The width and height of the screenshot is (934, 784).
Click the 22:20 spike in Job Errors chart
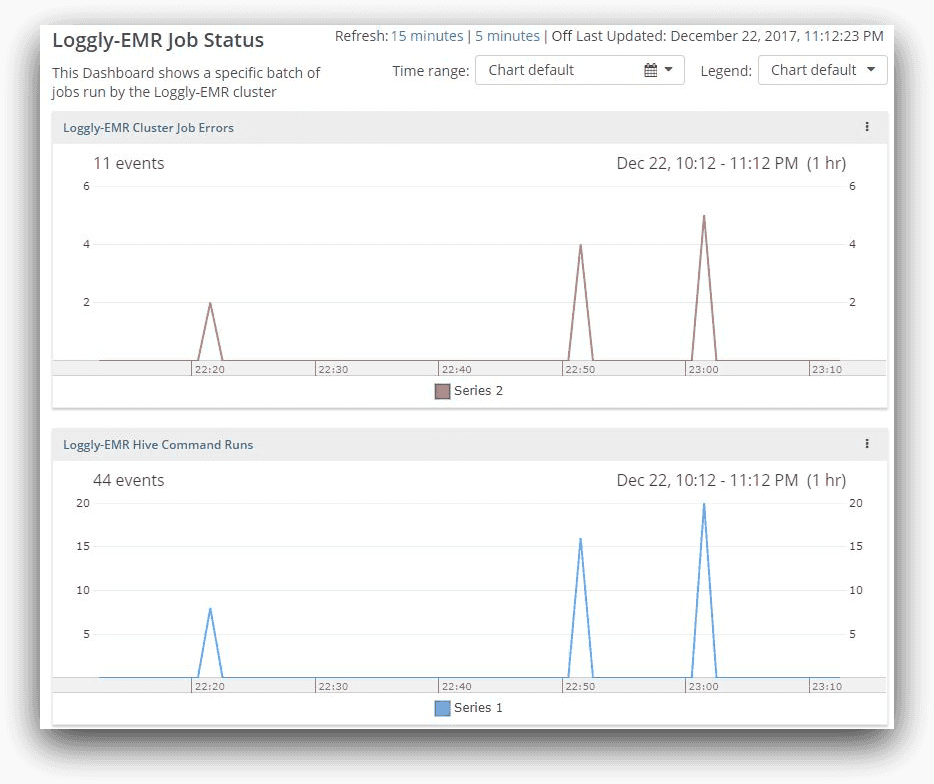click(210, 303)
